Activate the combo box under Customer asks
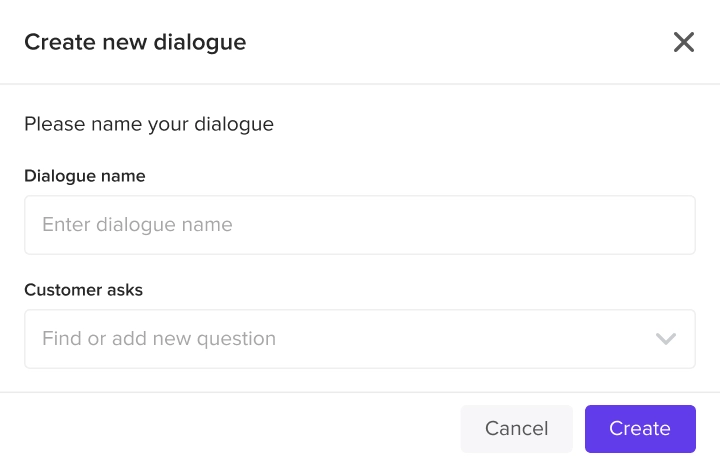This screenshot has width=721, height=466. 360,339
